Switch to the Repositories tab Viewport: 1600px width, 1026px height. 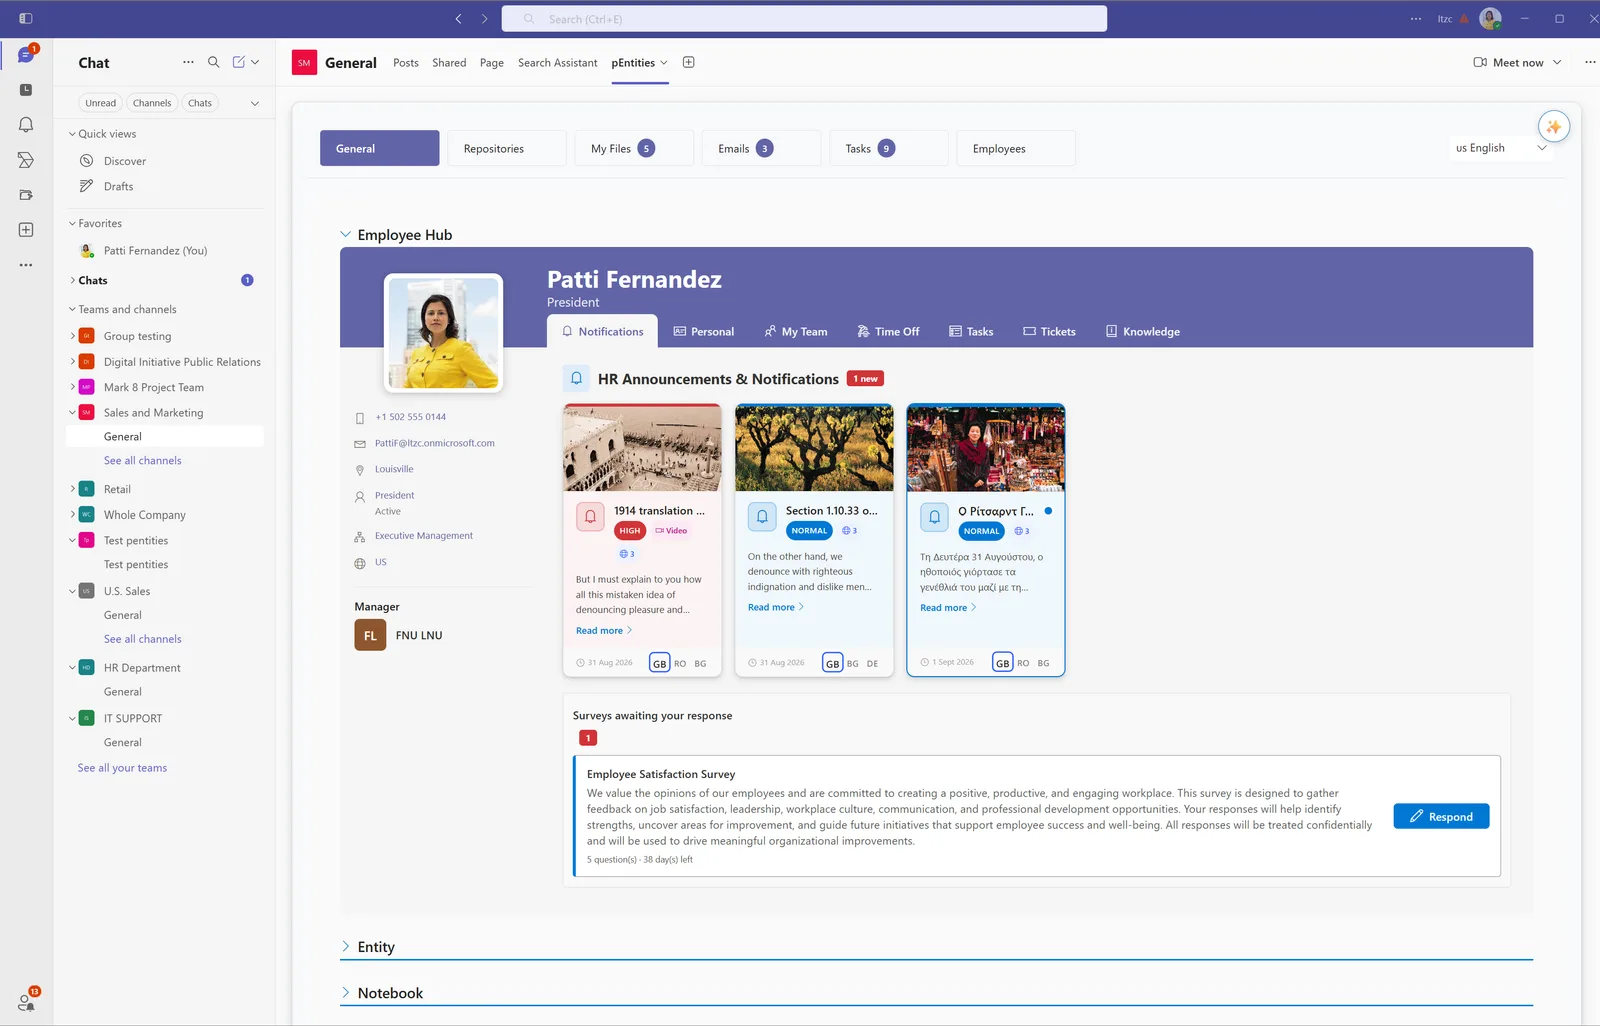[x=507, y=148]
